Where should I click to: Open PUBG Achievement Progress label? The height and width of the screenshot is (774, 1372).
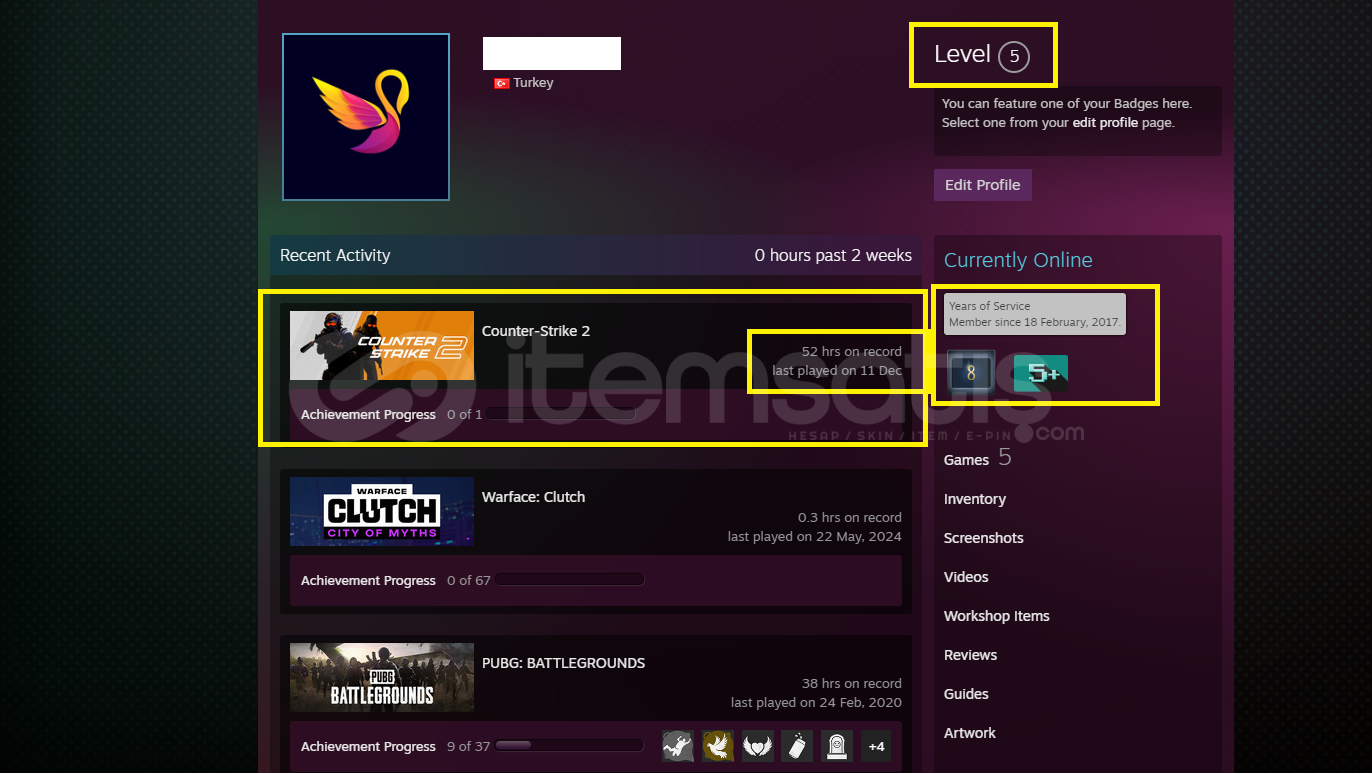[x=369, y=746]
